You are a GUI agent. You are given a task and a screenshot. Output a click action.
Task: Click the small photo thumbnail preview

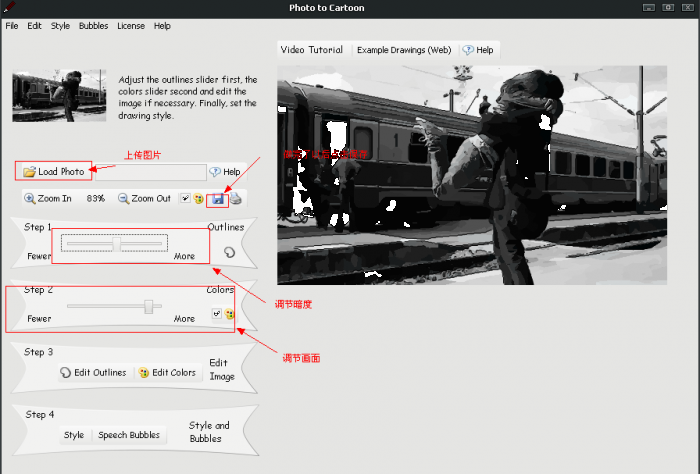click(x=59, y=95)
